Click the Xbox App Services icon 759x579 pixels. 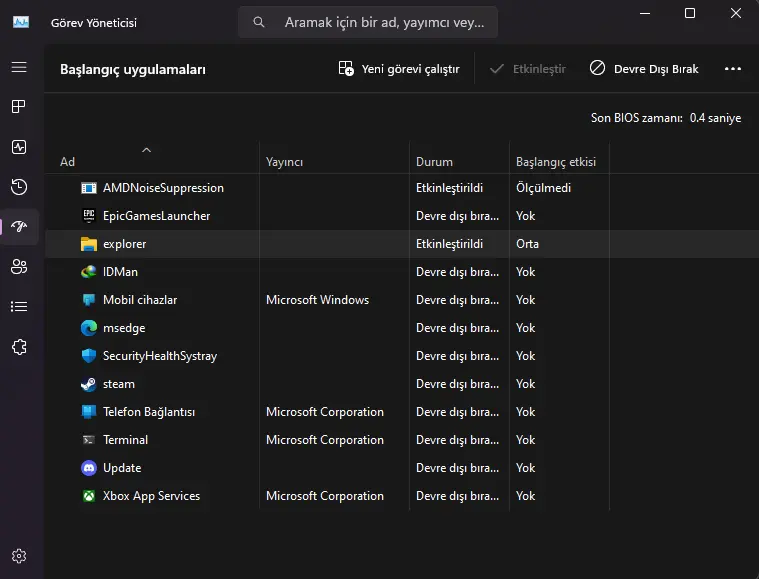[x=89, y=496]
